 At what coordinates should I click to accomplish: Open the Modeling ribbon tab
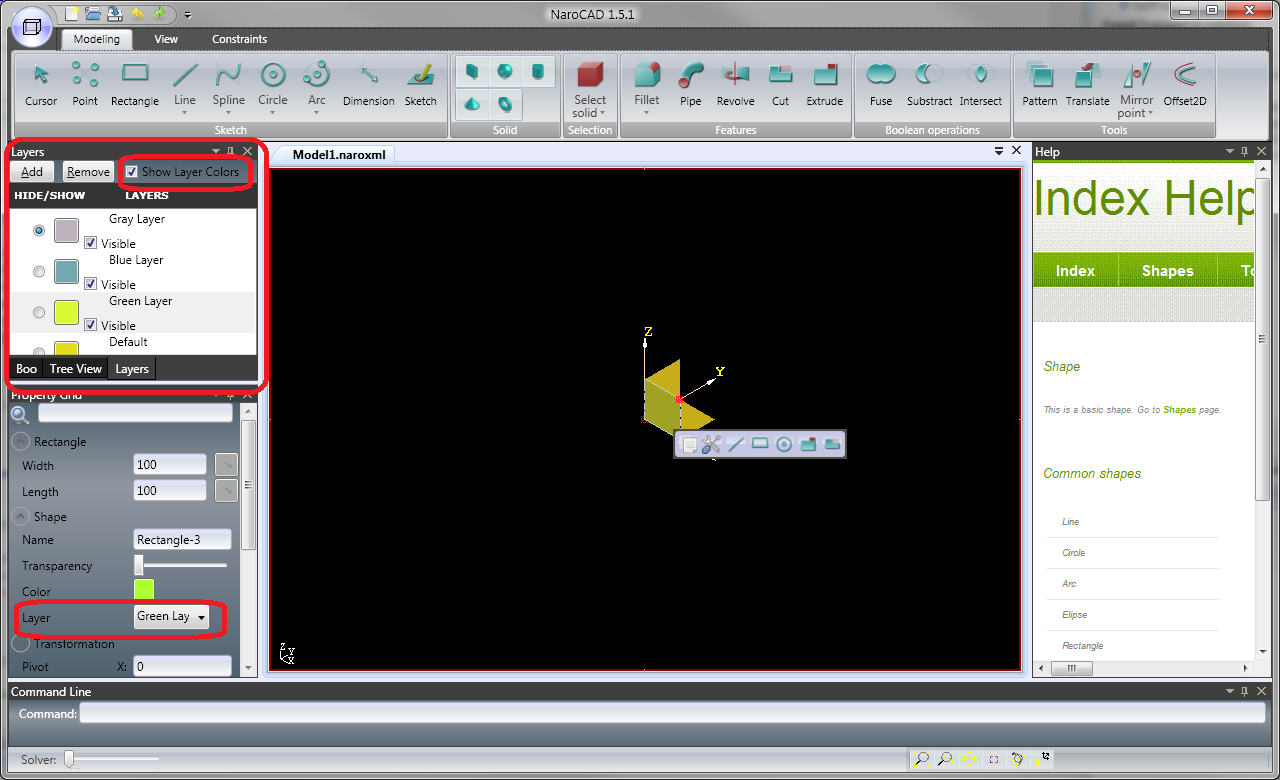96,39
